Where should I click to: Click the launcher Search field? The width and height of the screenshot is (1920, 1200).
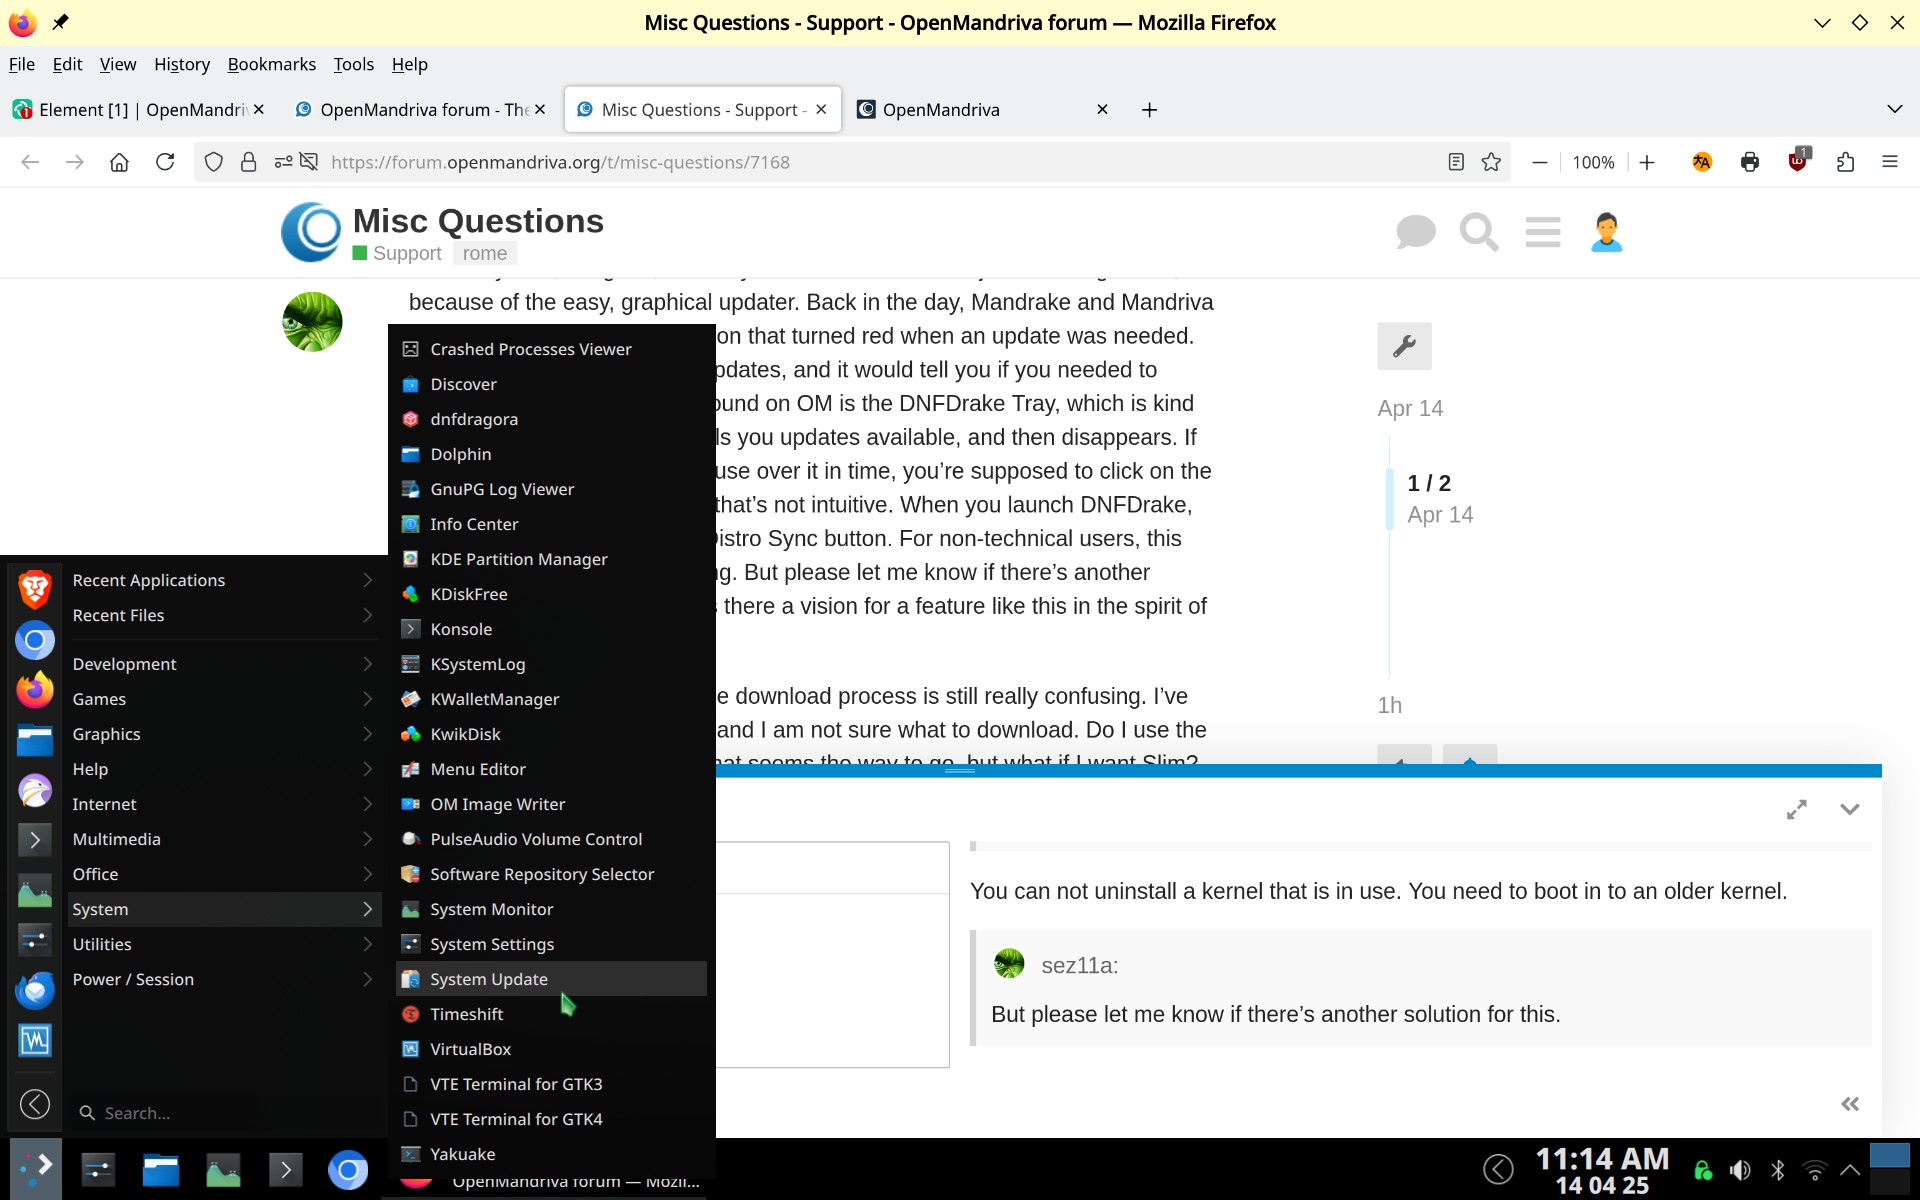point(225,1113)
